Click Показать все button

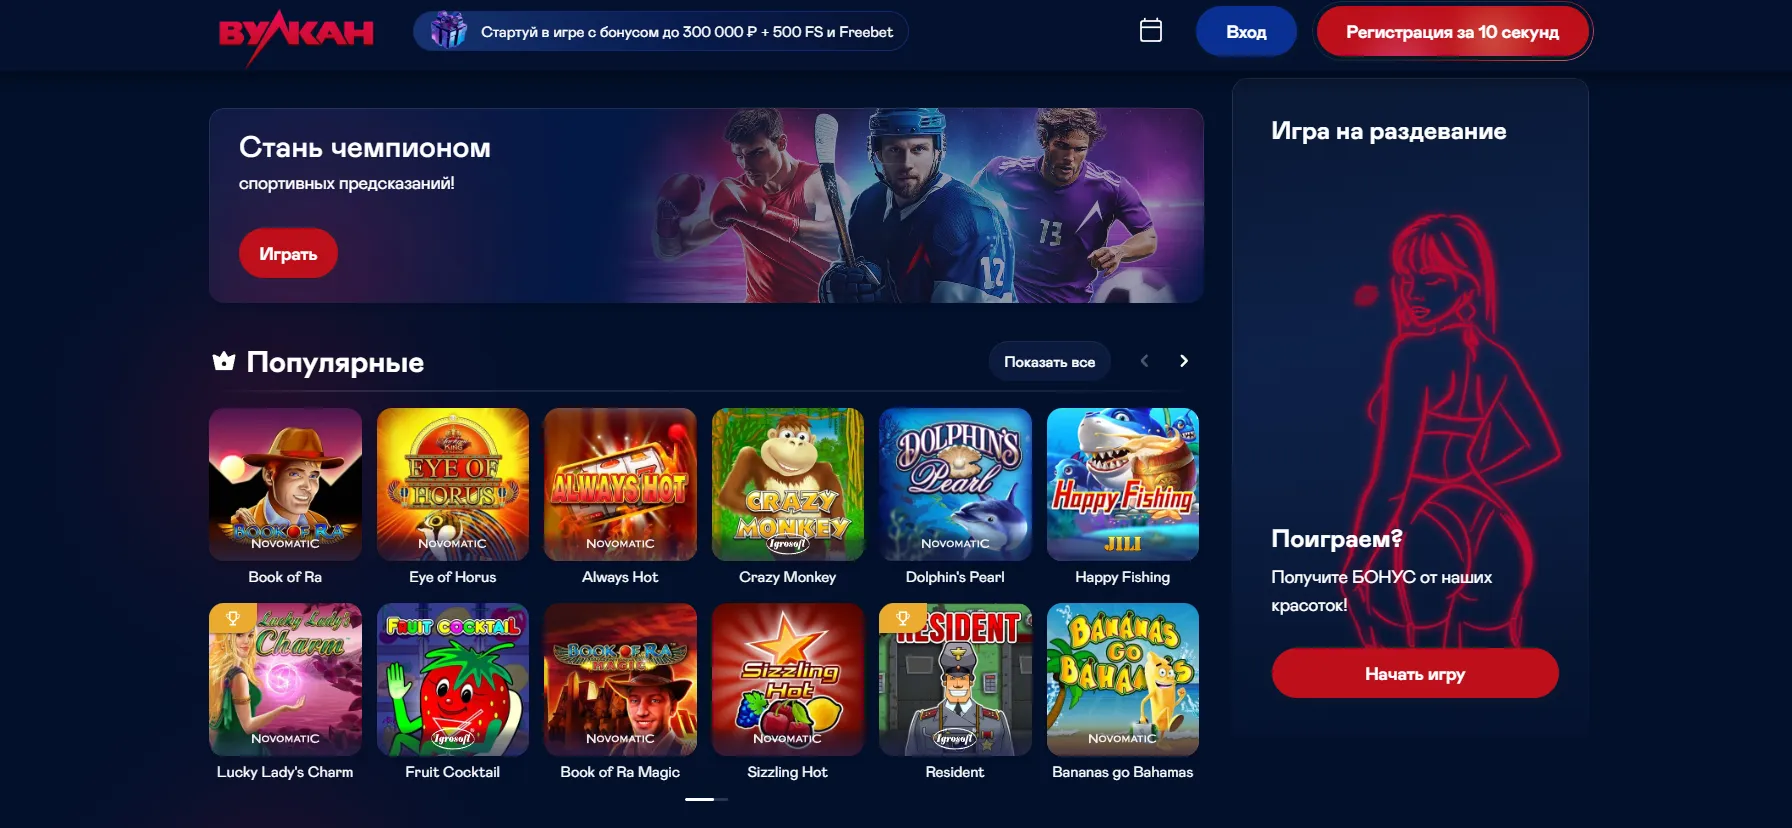1049,362
